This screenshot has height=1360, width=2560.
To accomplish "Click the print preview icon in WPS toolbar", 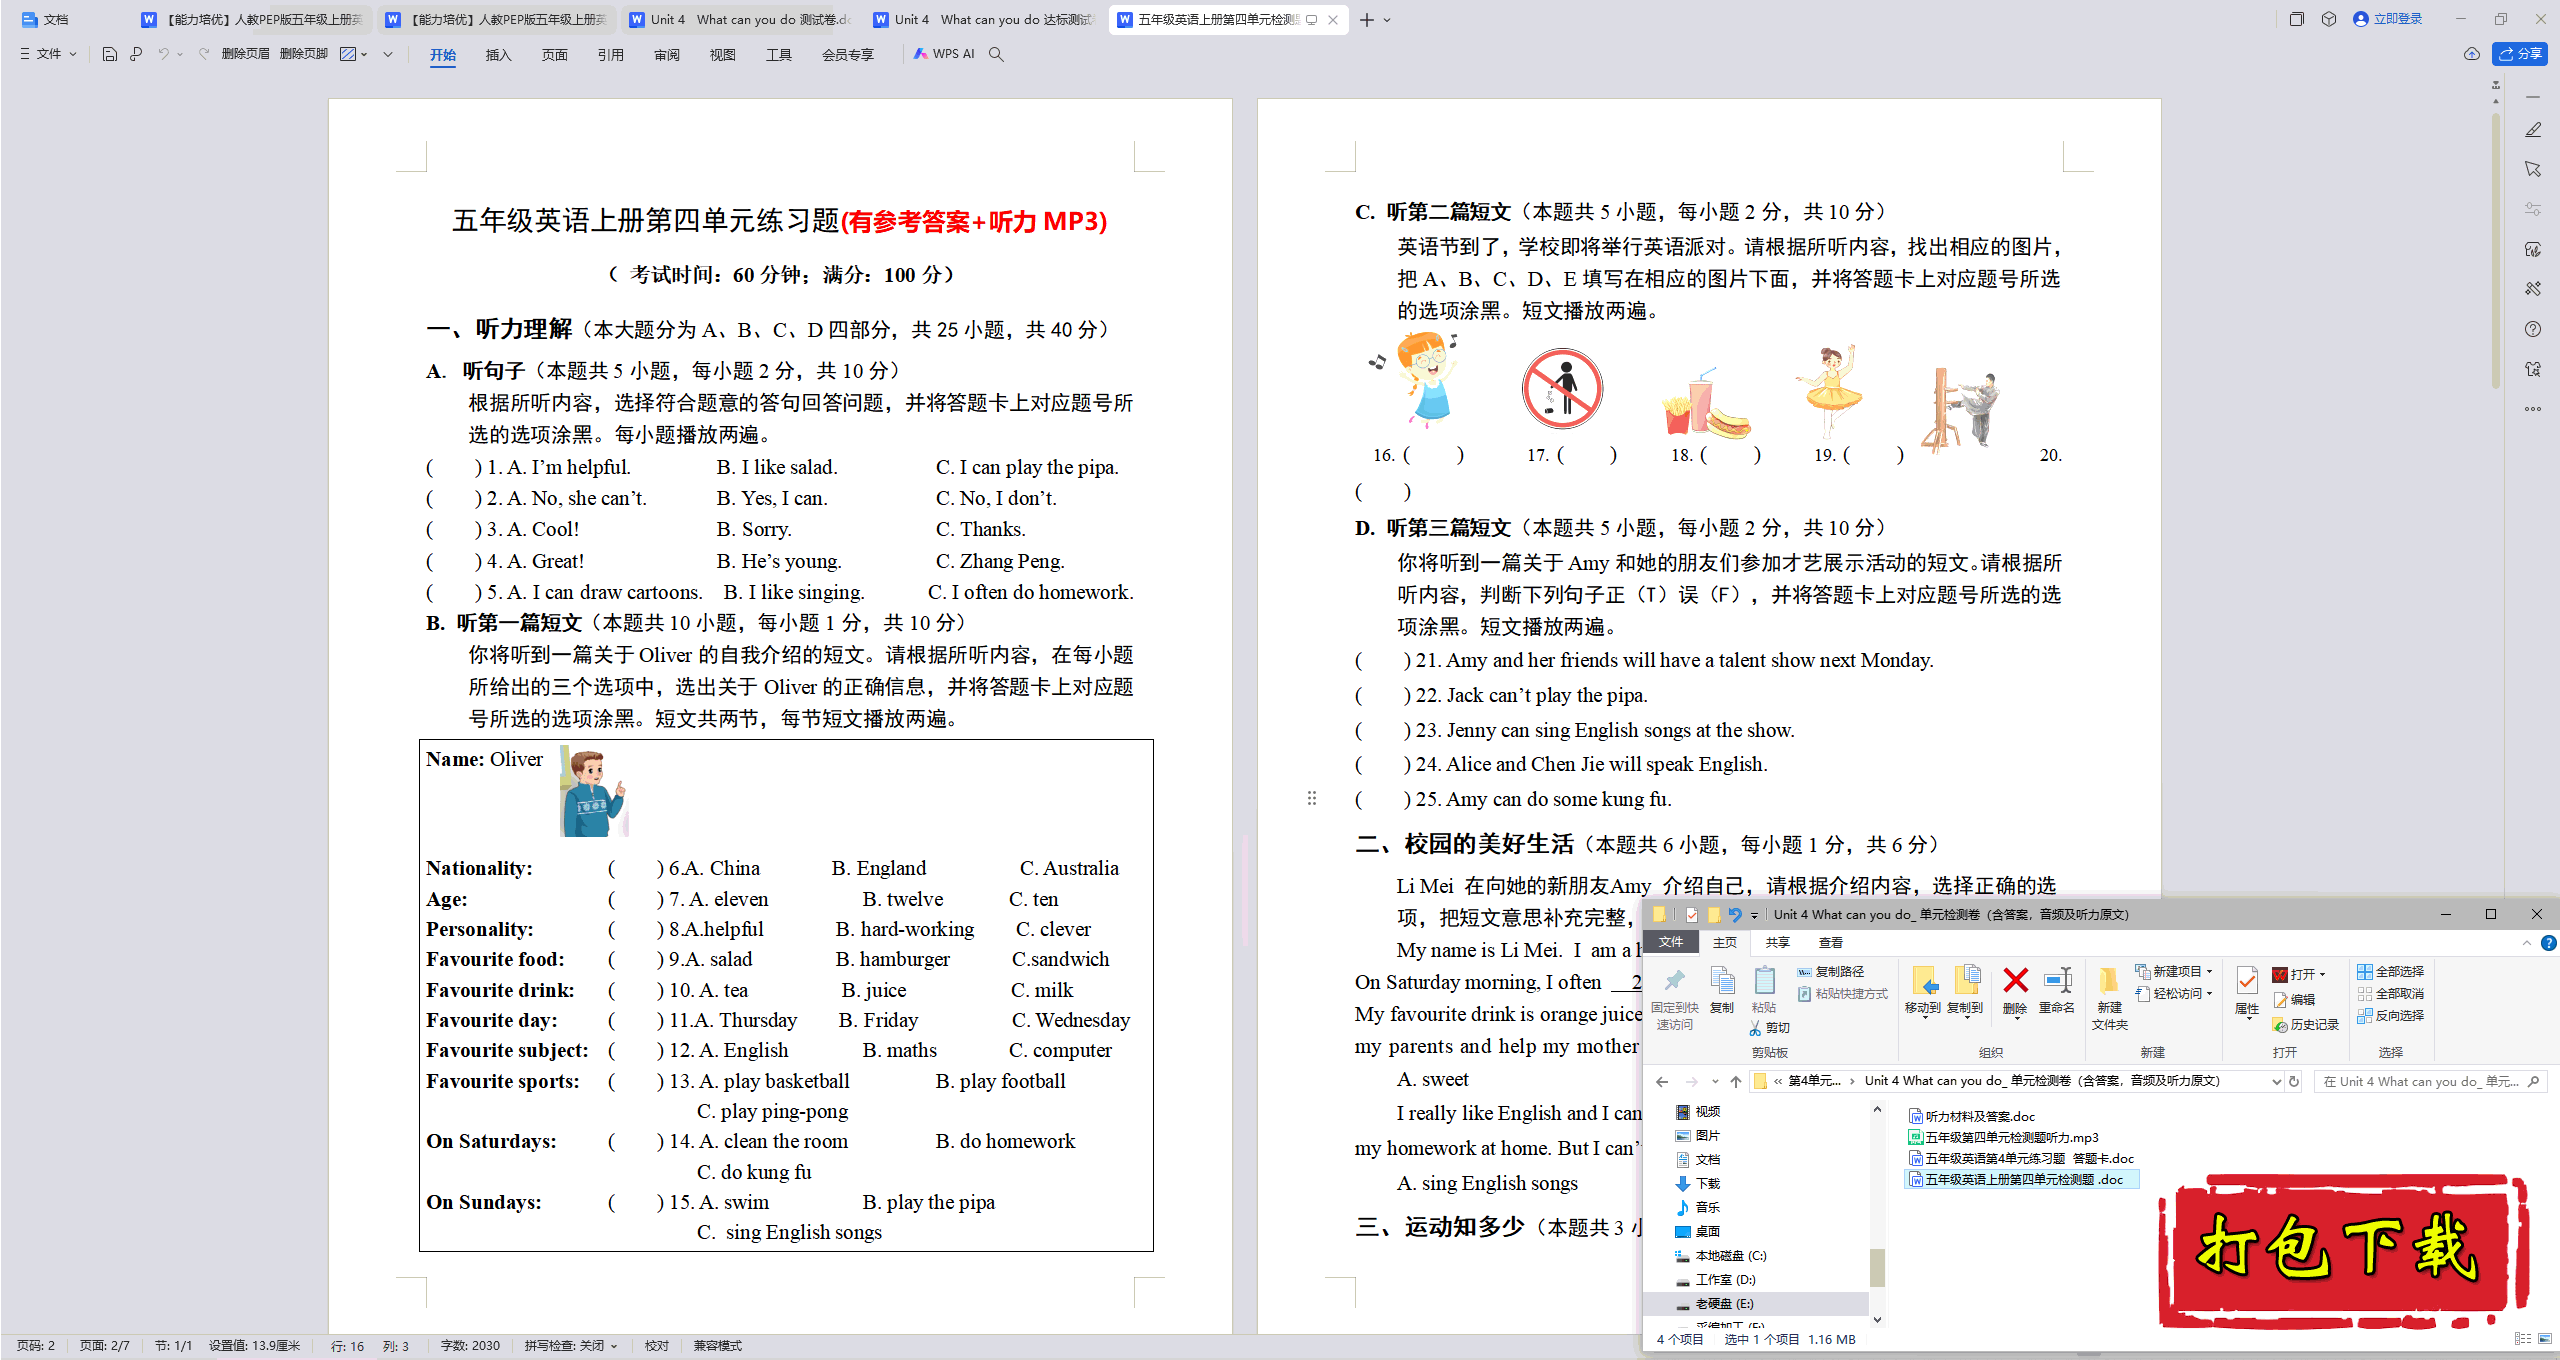I will (x=136, y=54).
